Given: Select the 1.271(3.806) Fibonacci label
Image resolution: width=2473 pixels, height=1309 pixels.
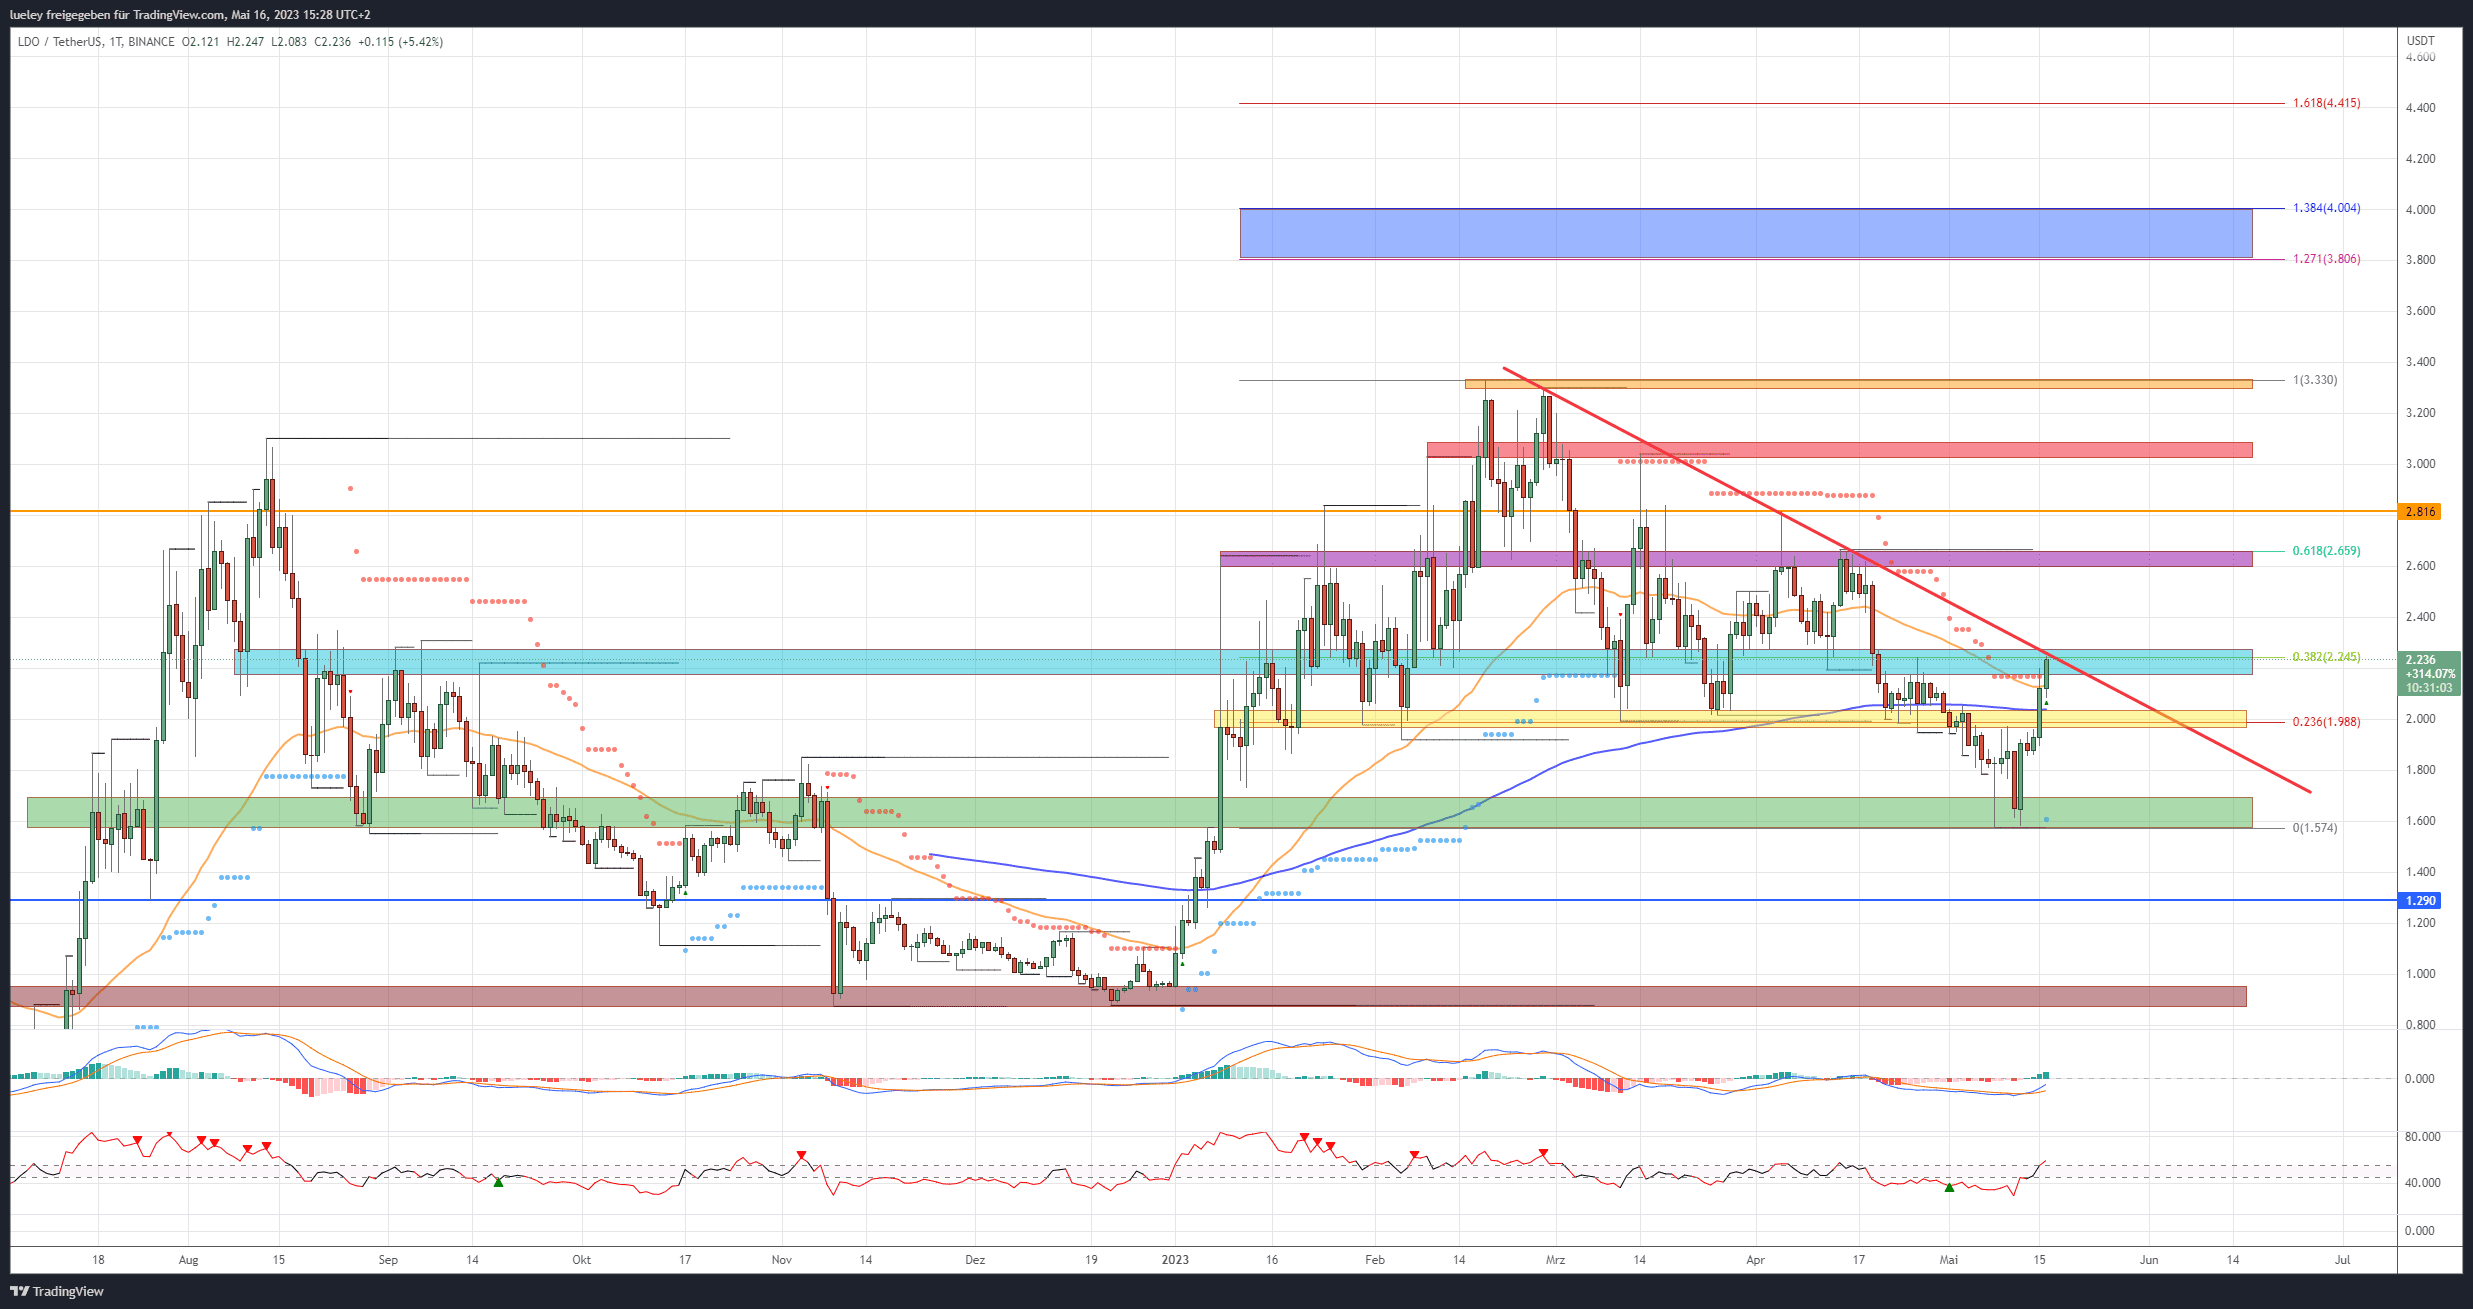Looking at the screenshot, I should (2326, 259).
